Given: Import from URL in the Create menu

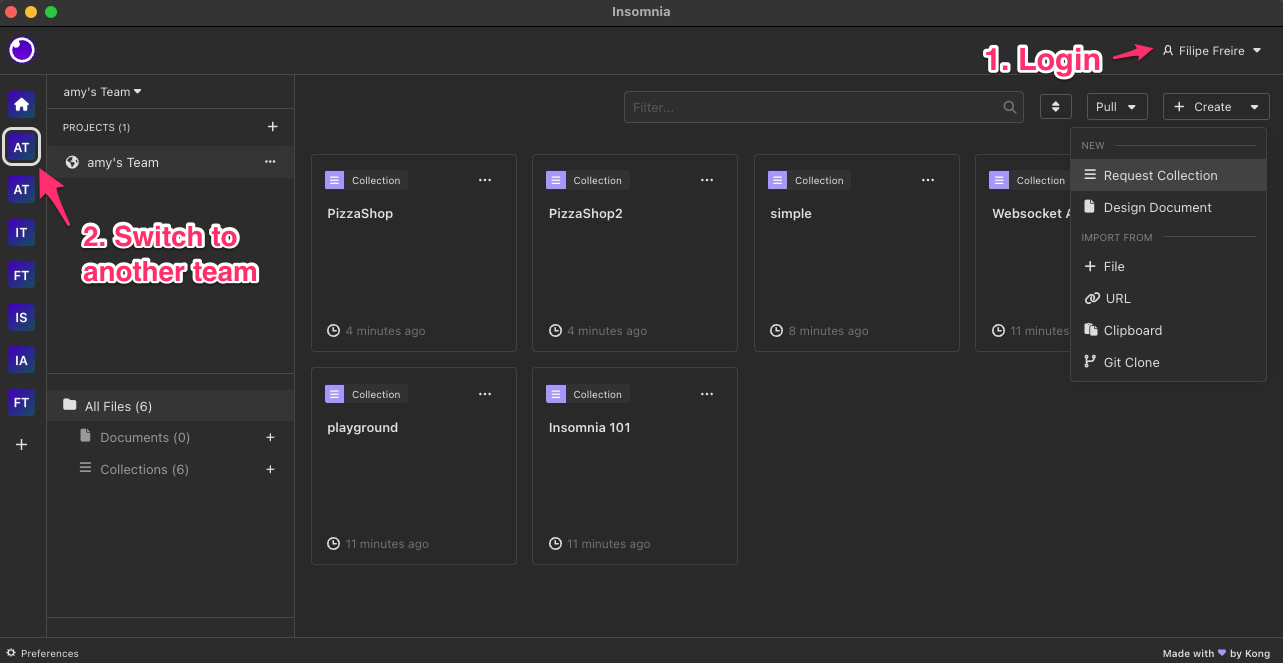Looking at the screenshot, I should coord(1168,298).
